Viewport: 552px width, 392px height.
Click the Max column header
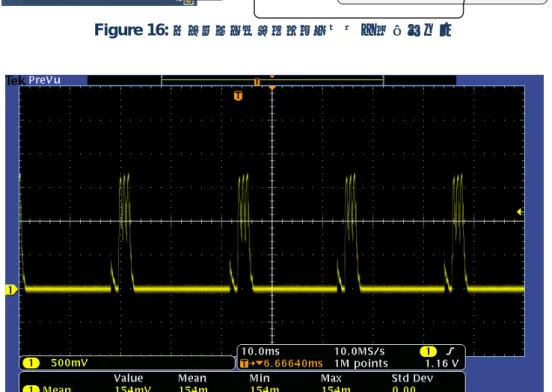pos(331,378)
